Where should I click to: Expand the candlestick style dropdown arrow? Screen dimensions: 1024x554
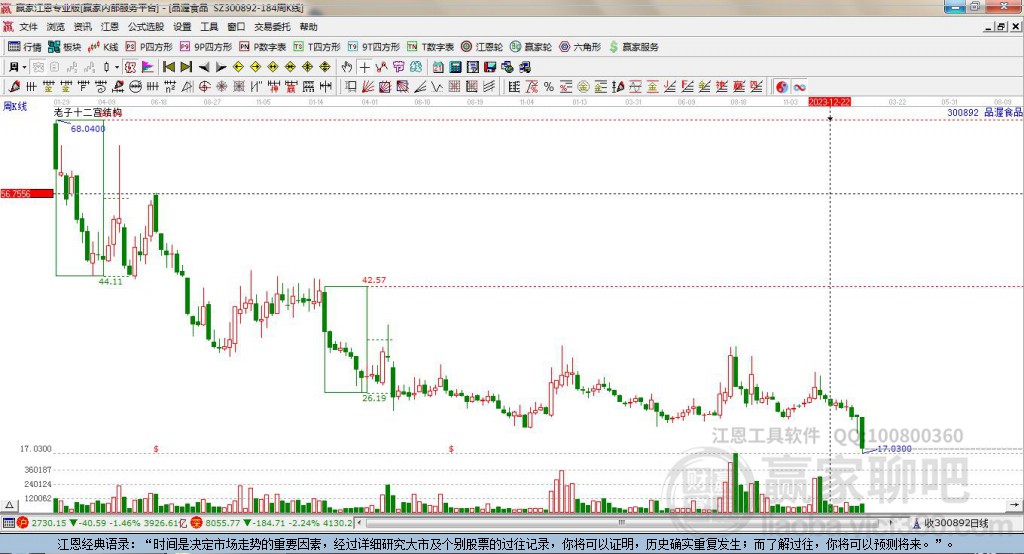[117, 67]
